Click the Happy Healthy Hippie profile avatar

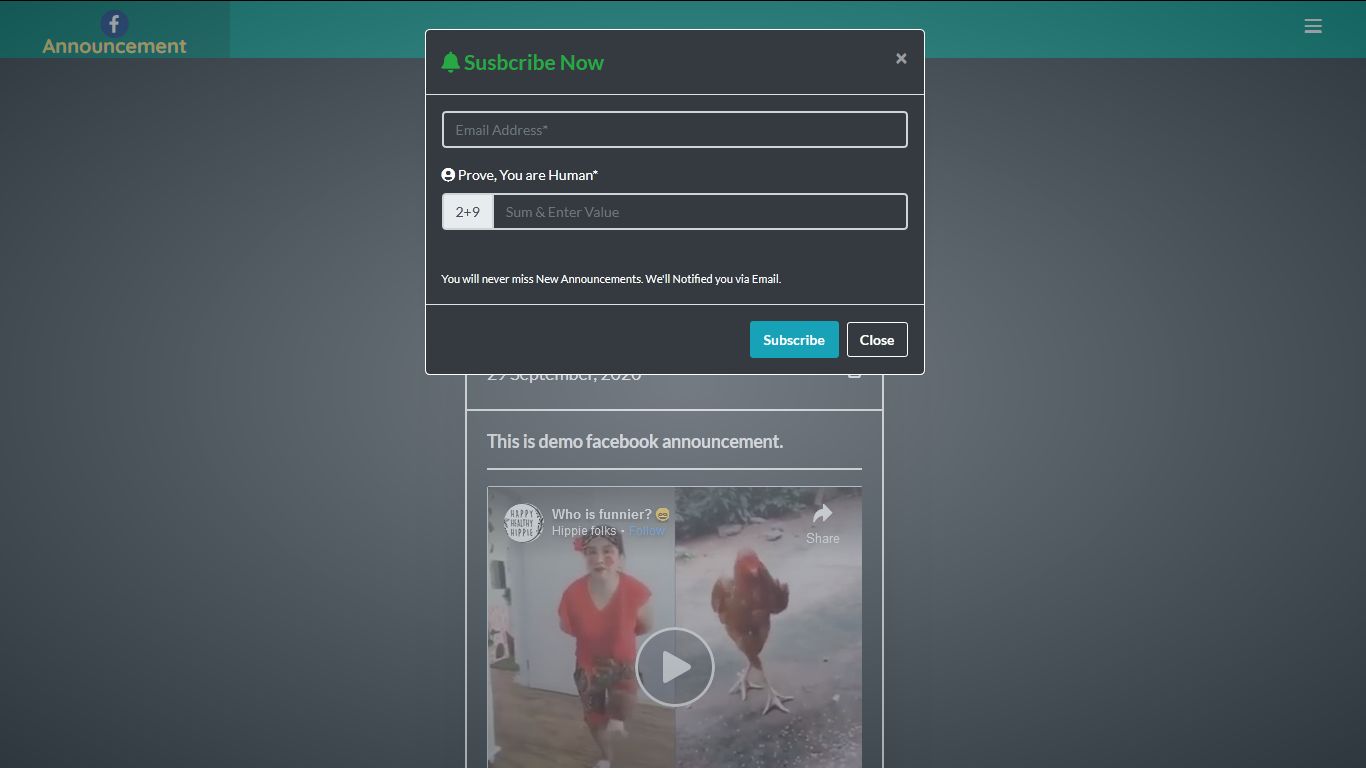point(521,523)
